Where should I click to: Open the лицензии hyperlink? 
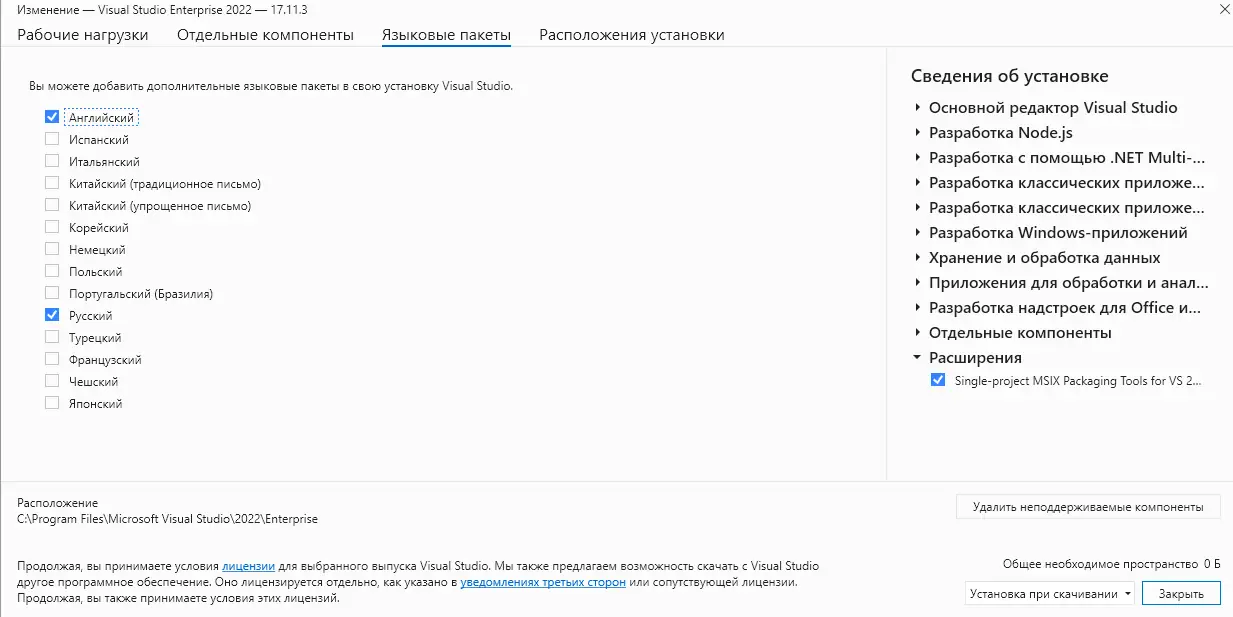tap(248, 566)
